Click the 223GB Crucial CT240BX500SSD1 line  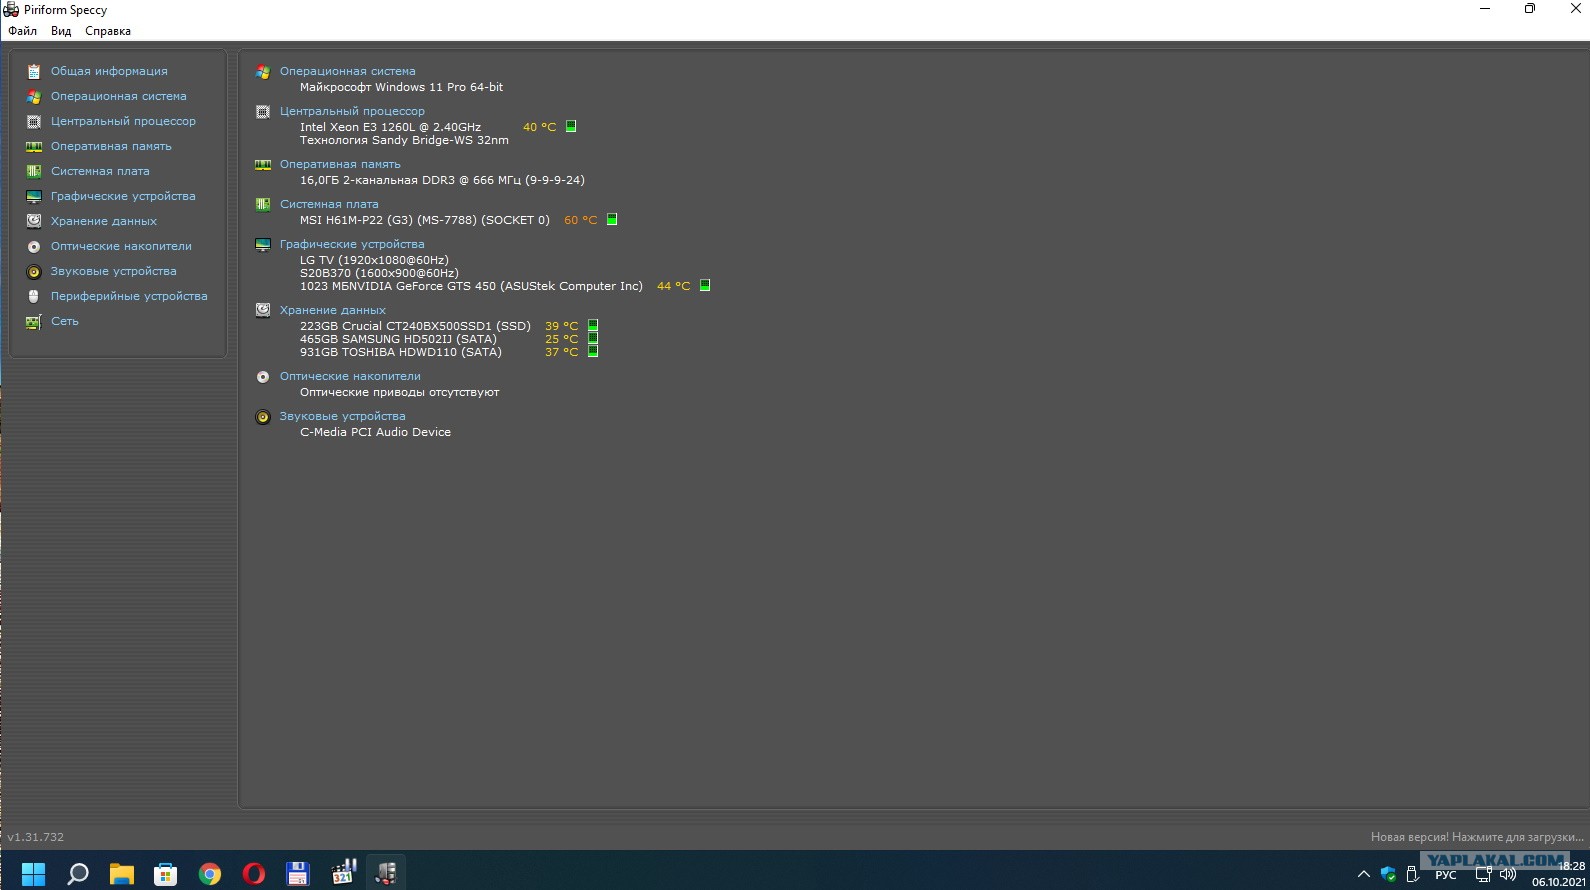coord(415,326)
